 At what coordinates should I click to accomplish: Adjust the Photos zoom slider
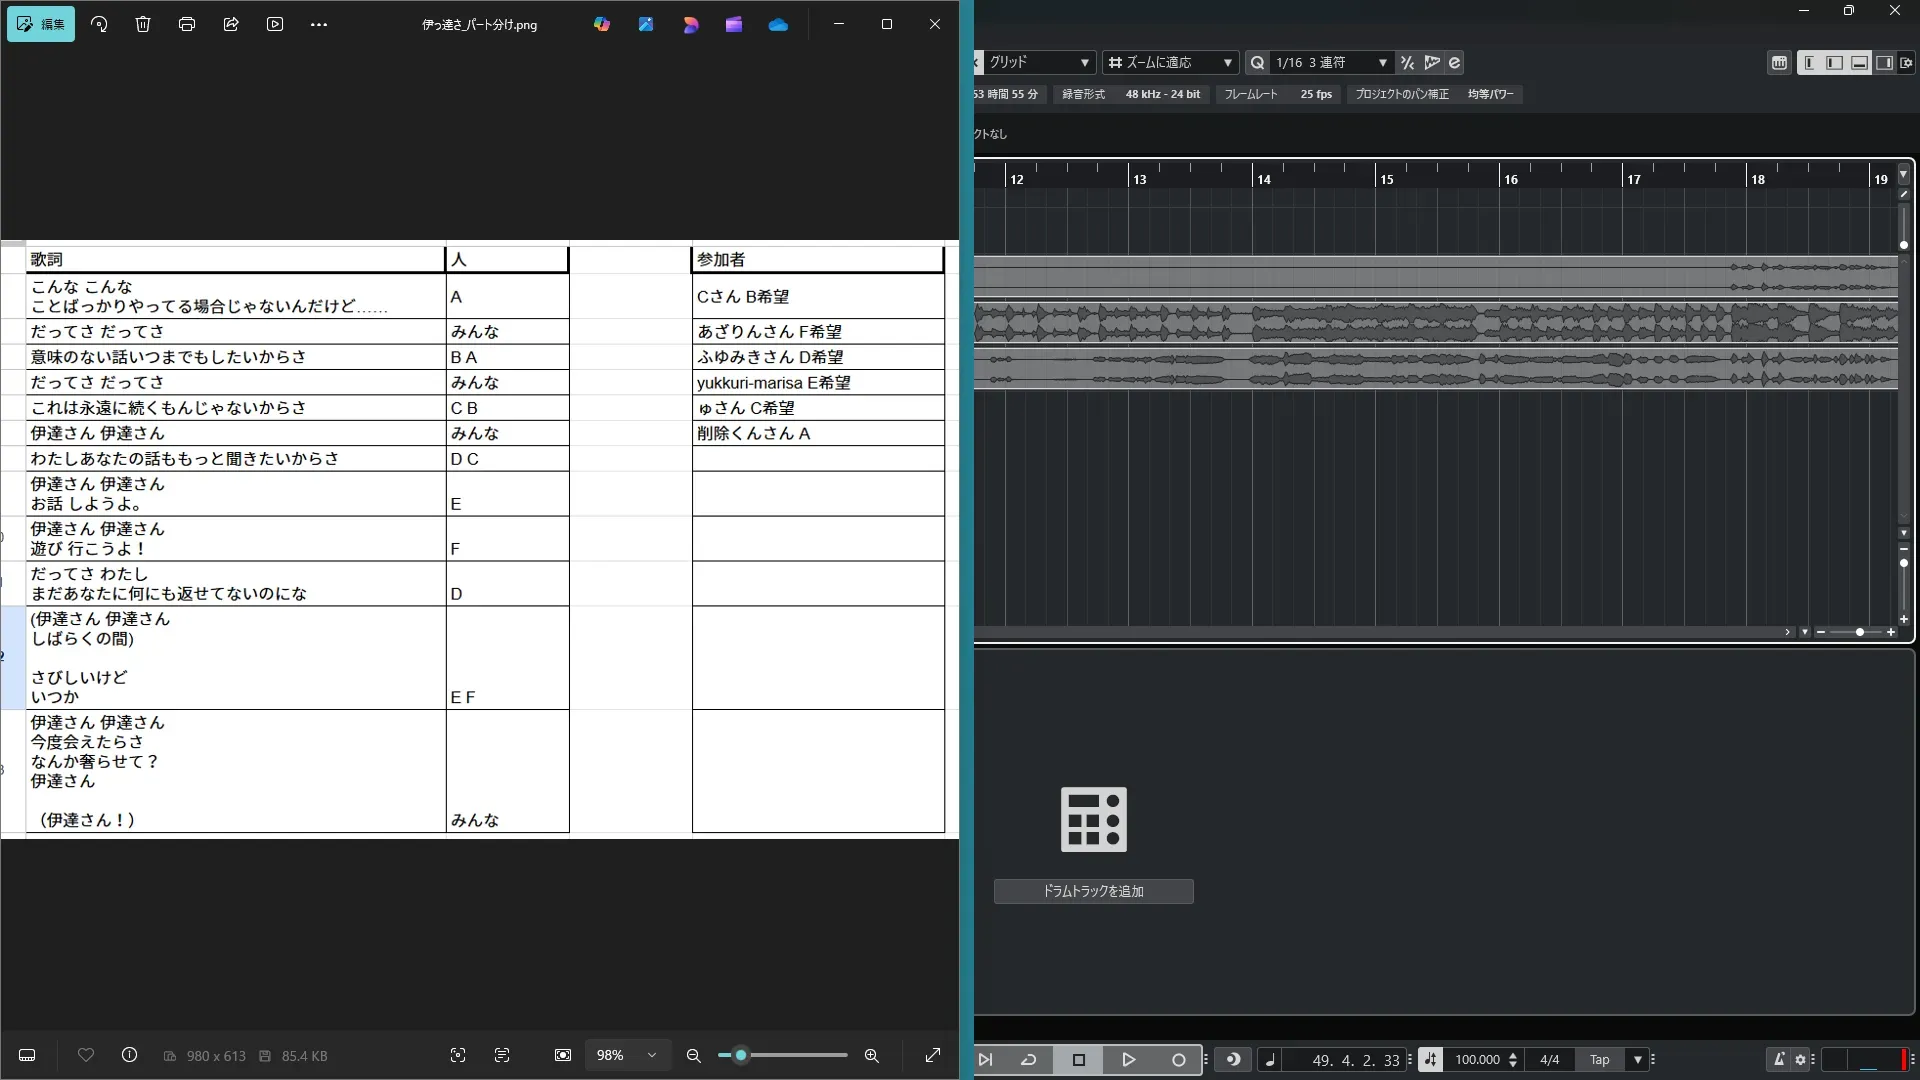point(741,1056)
